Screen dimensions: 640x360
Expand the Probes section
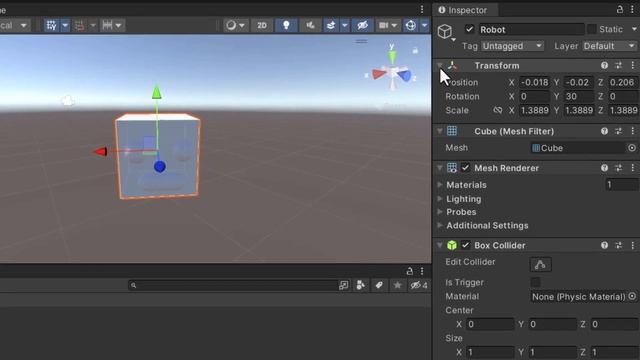point(440,212)
